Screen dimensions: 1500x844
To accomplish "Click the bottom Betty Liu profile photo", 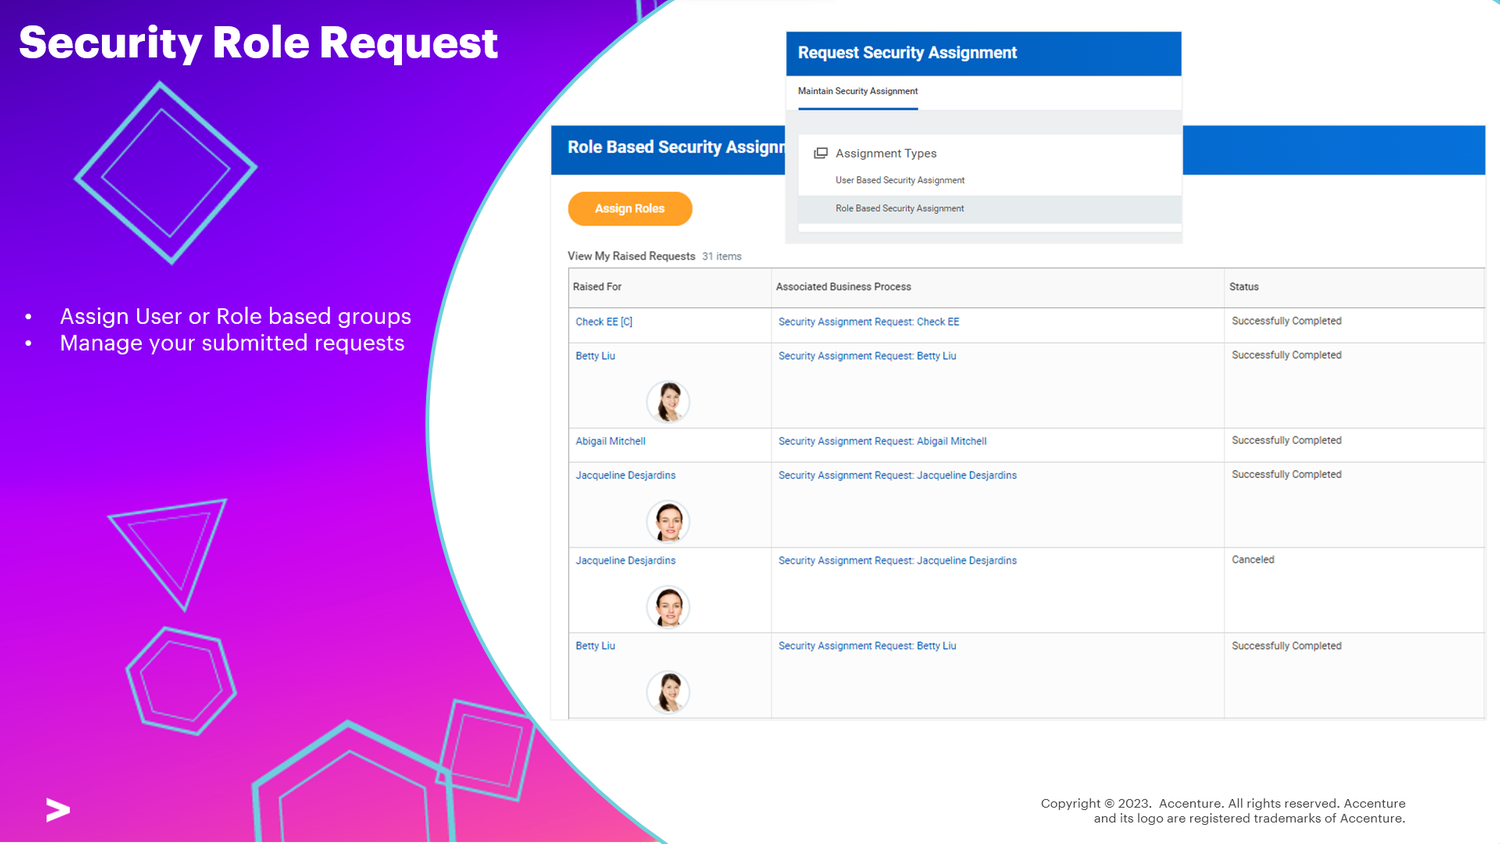I will click(x=668, y=691).
